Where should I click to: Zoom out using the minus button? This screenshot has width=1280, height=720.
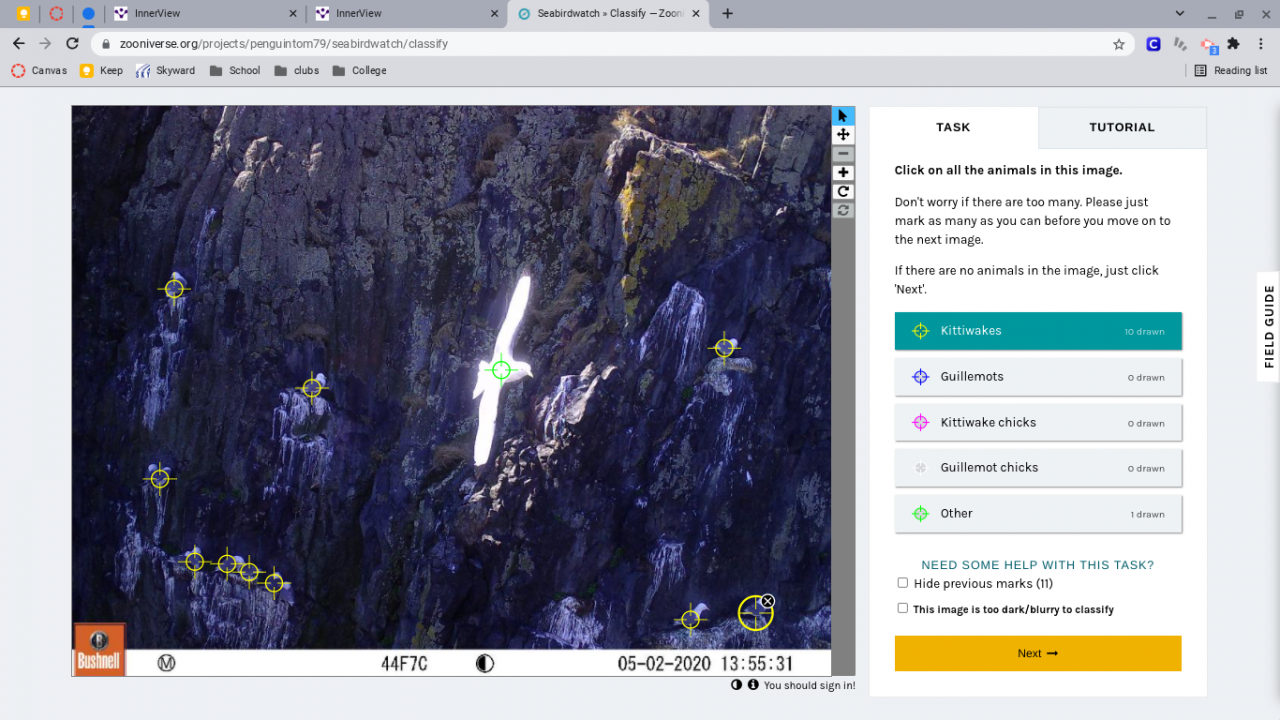tap(843, 154)
